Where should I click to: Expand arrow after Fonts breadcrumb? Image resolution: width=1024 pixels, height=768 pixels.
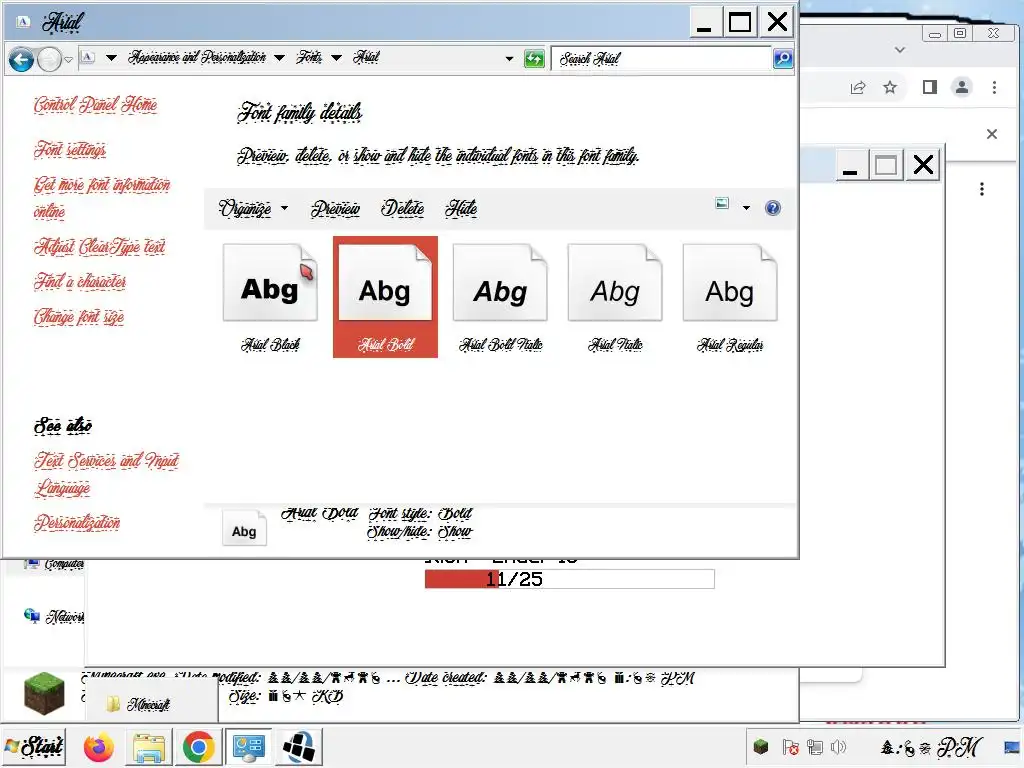tap(336, 57)
